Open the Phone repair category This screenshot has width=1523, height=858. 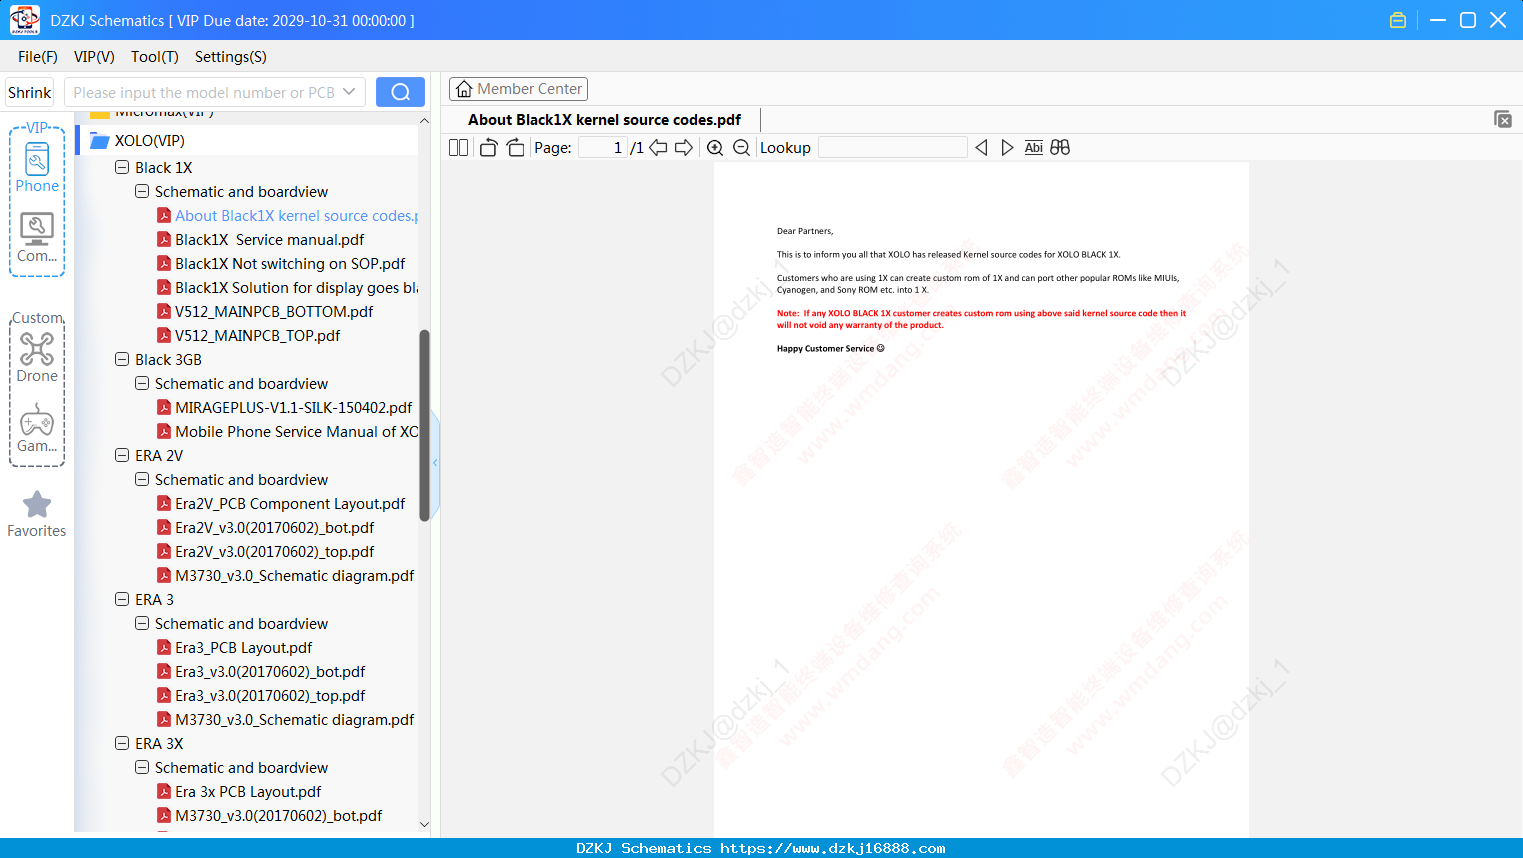click(x=37, y=168)
